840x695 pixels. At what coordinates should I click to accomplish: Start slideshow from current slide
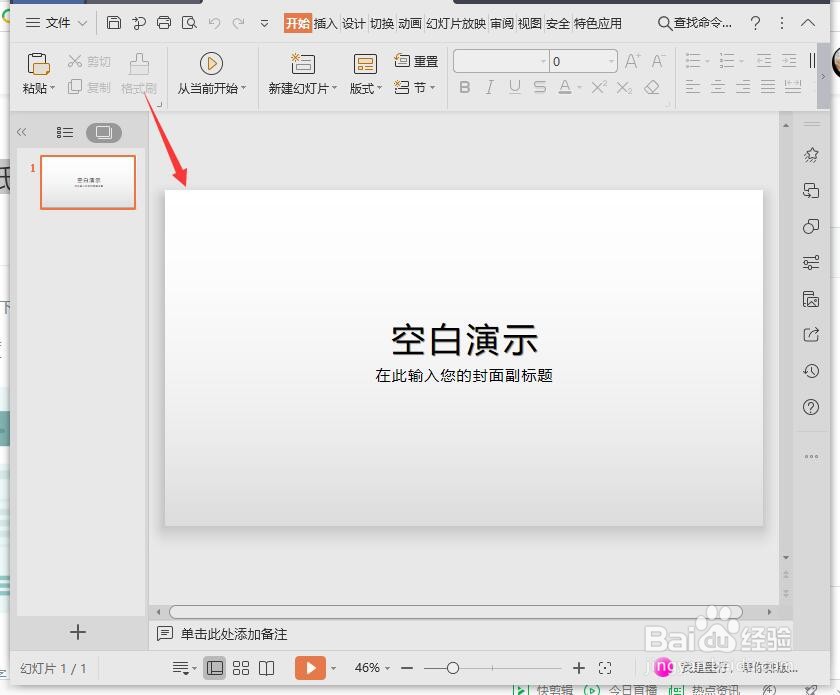(211, 63)
